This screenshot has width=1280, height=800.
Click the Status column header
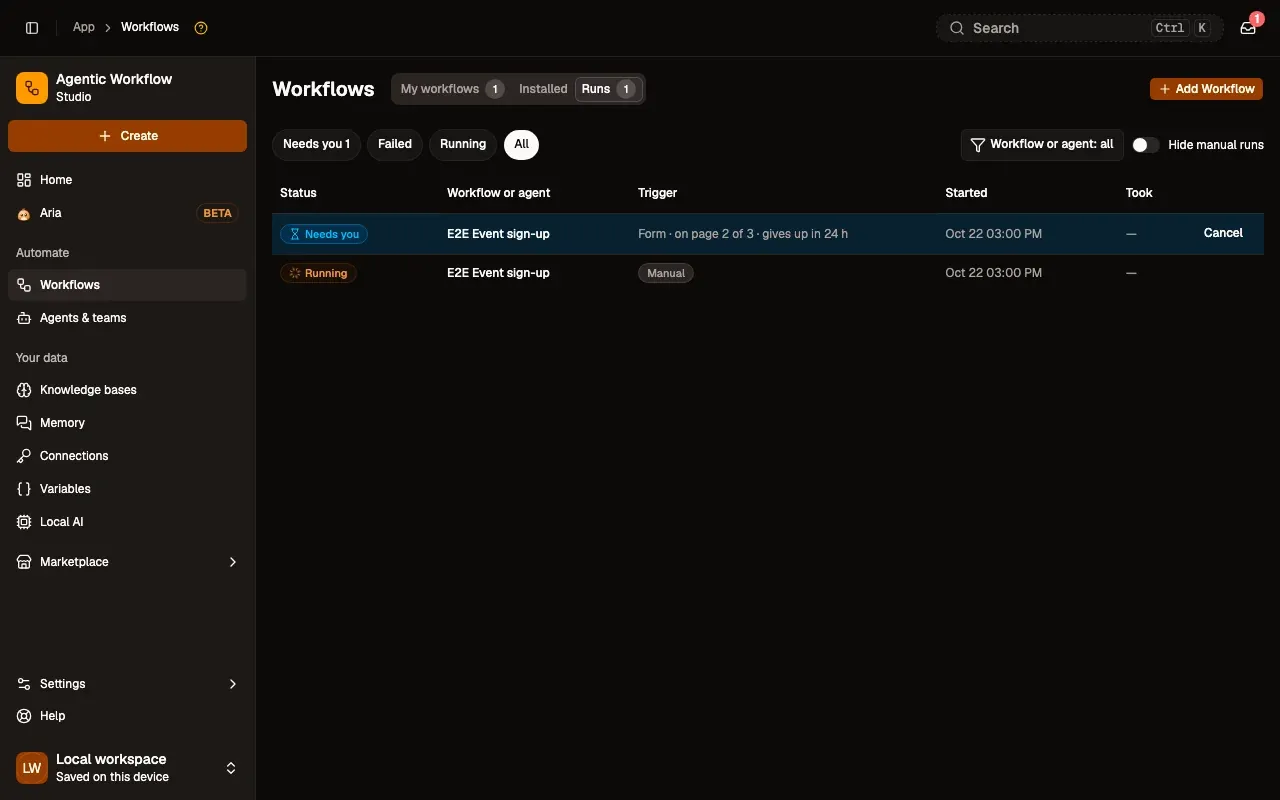coord(298,193)
